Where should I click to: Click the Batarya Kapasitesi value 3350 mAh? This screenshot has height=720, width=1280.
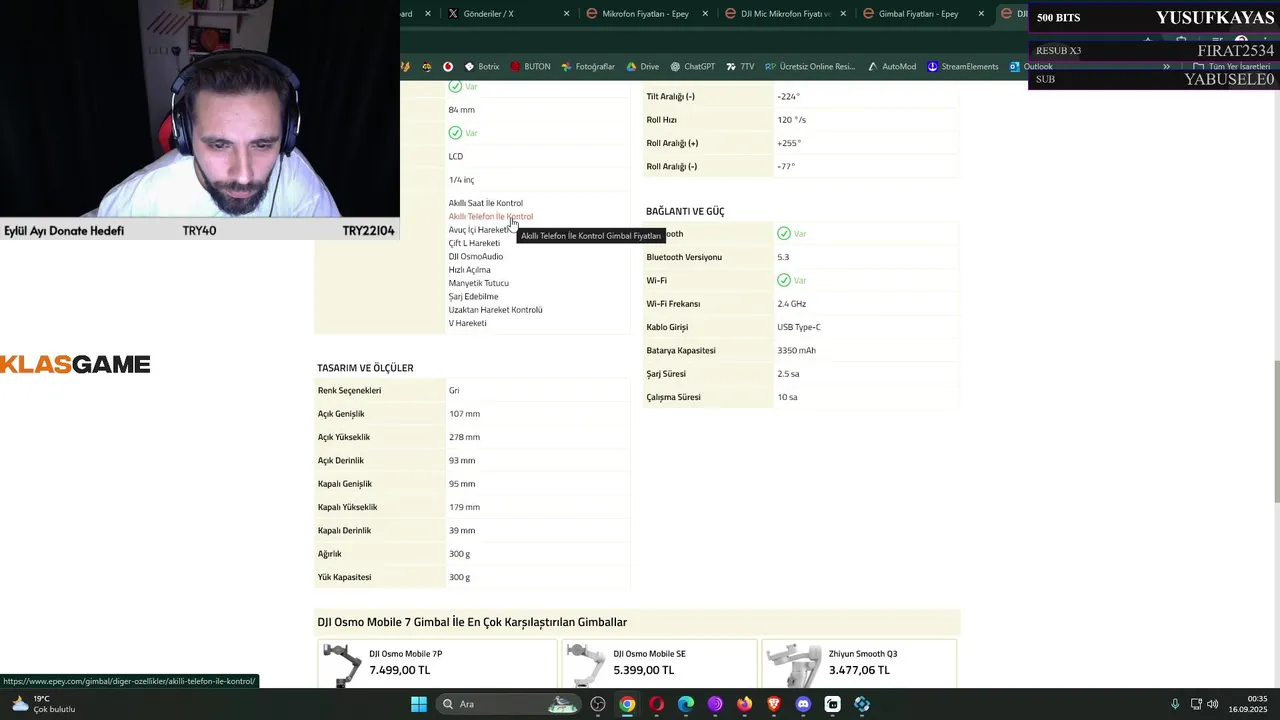796,350
